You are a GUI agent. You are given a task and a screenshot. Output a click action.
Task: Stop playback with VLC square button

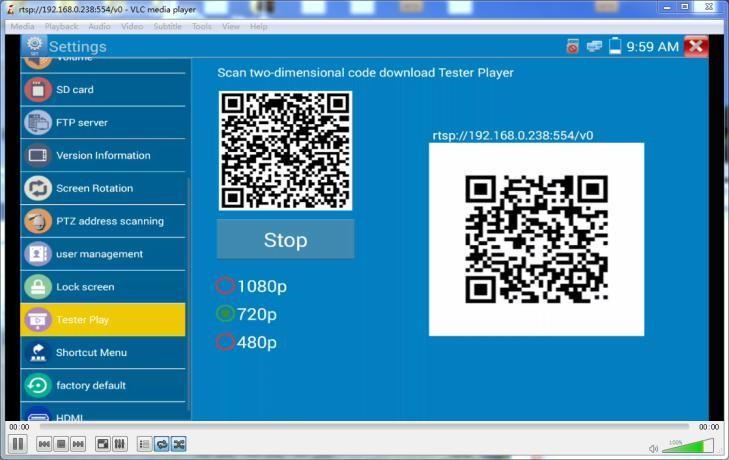pyautogui.click(x=61, y=444)
